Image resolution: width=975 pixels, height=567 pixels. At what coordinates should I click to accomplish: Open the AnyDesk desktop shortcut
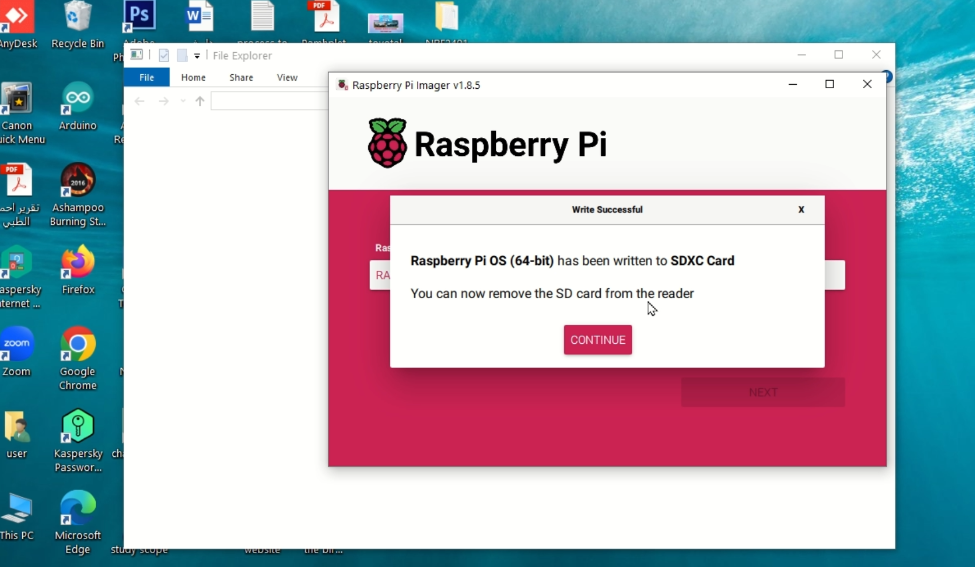[17, 25]
